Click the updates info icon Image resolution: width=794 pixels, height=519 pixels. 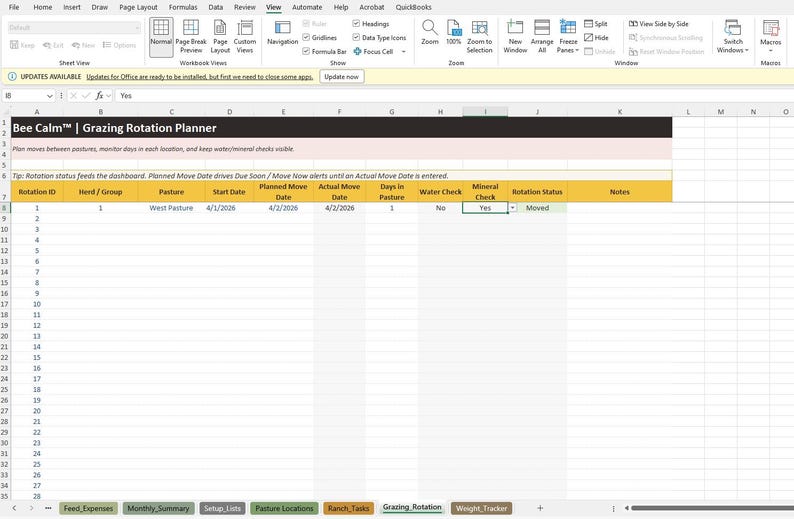(12, 76)
